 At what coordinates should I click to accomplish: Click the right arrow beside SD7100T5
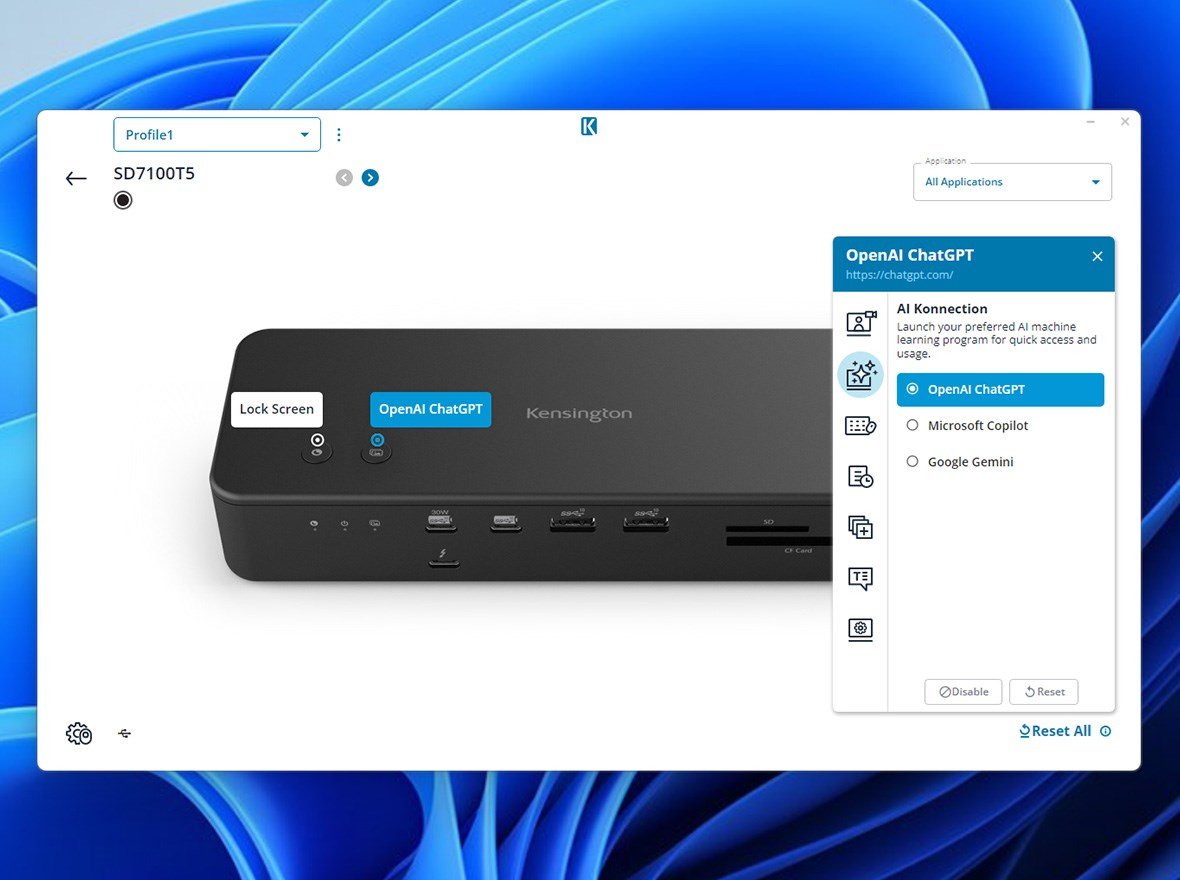click(370, 177)
